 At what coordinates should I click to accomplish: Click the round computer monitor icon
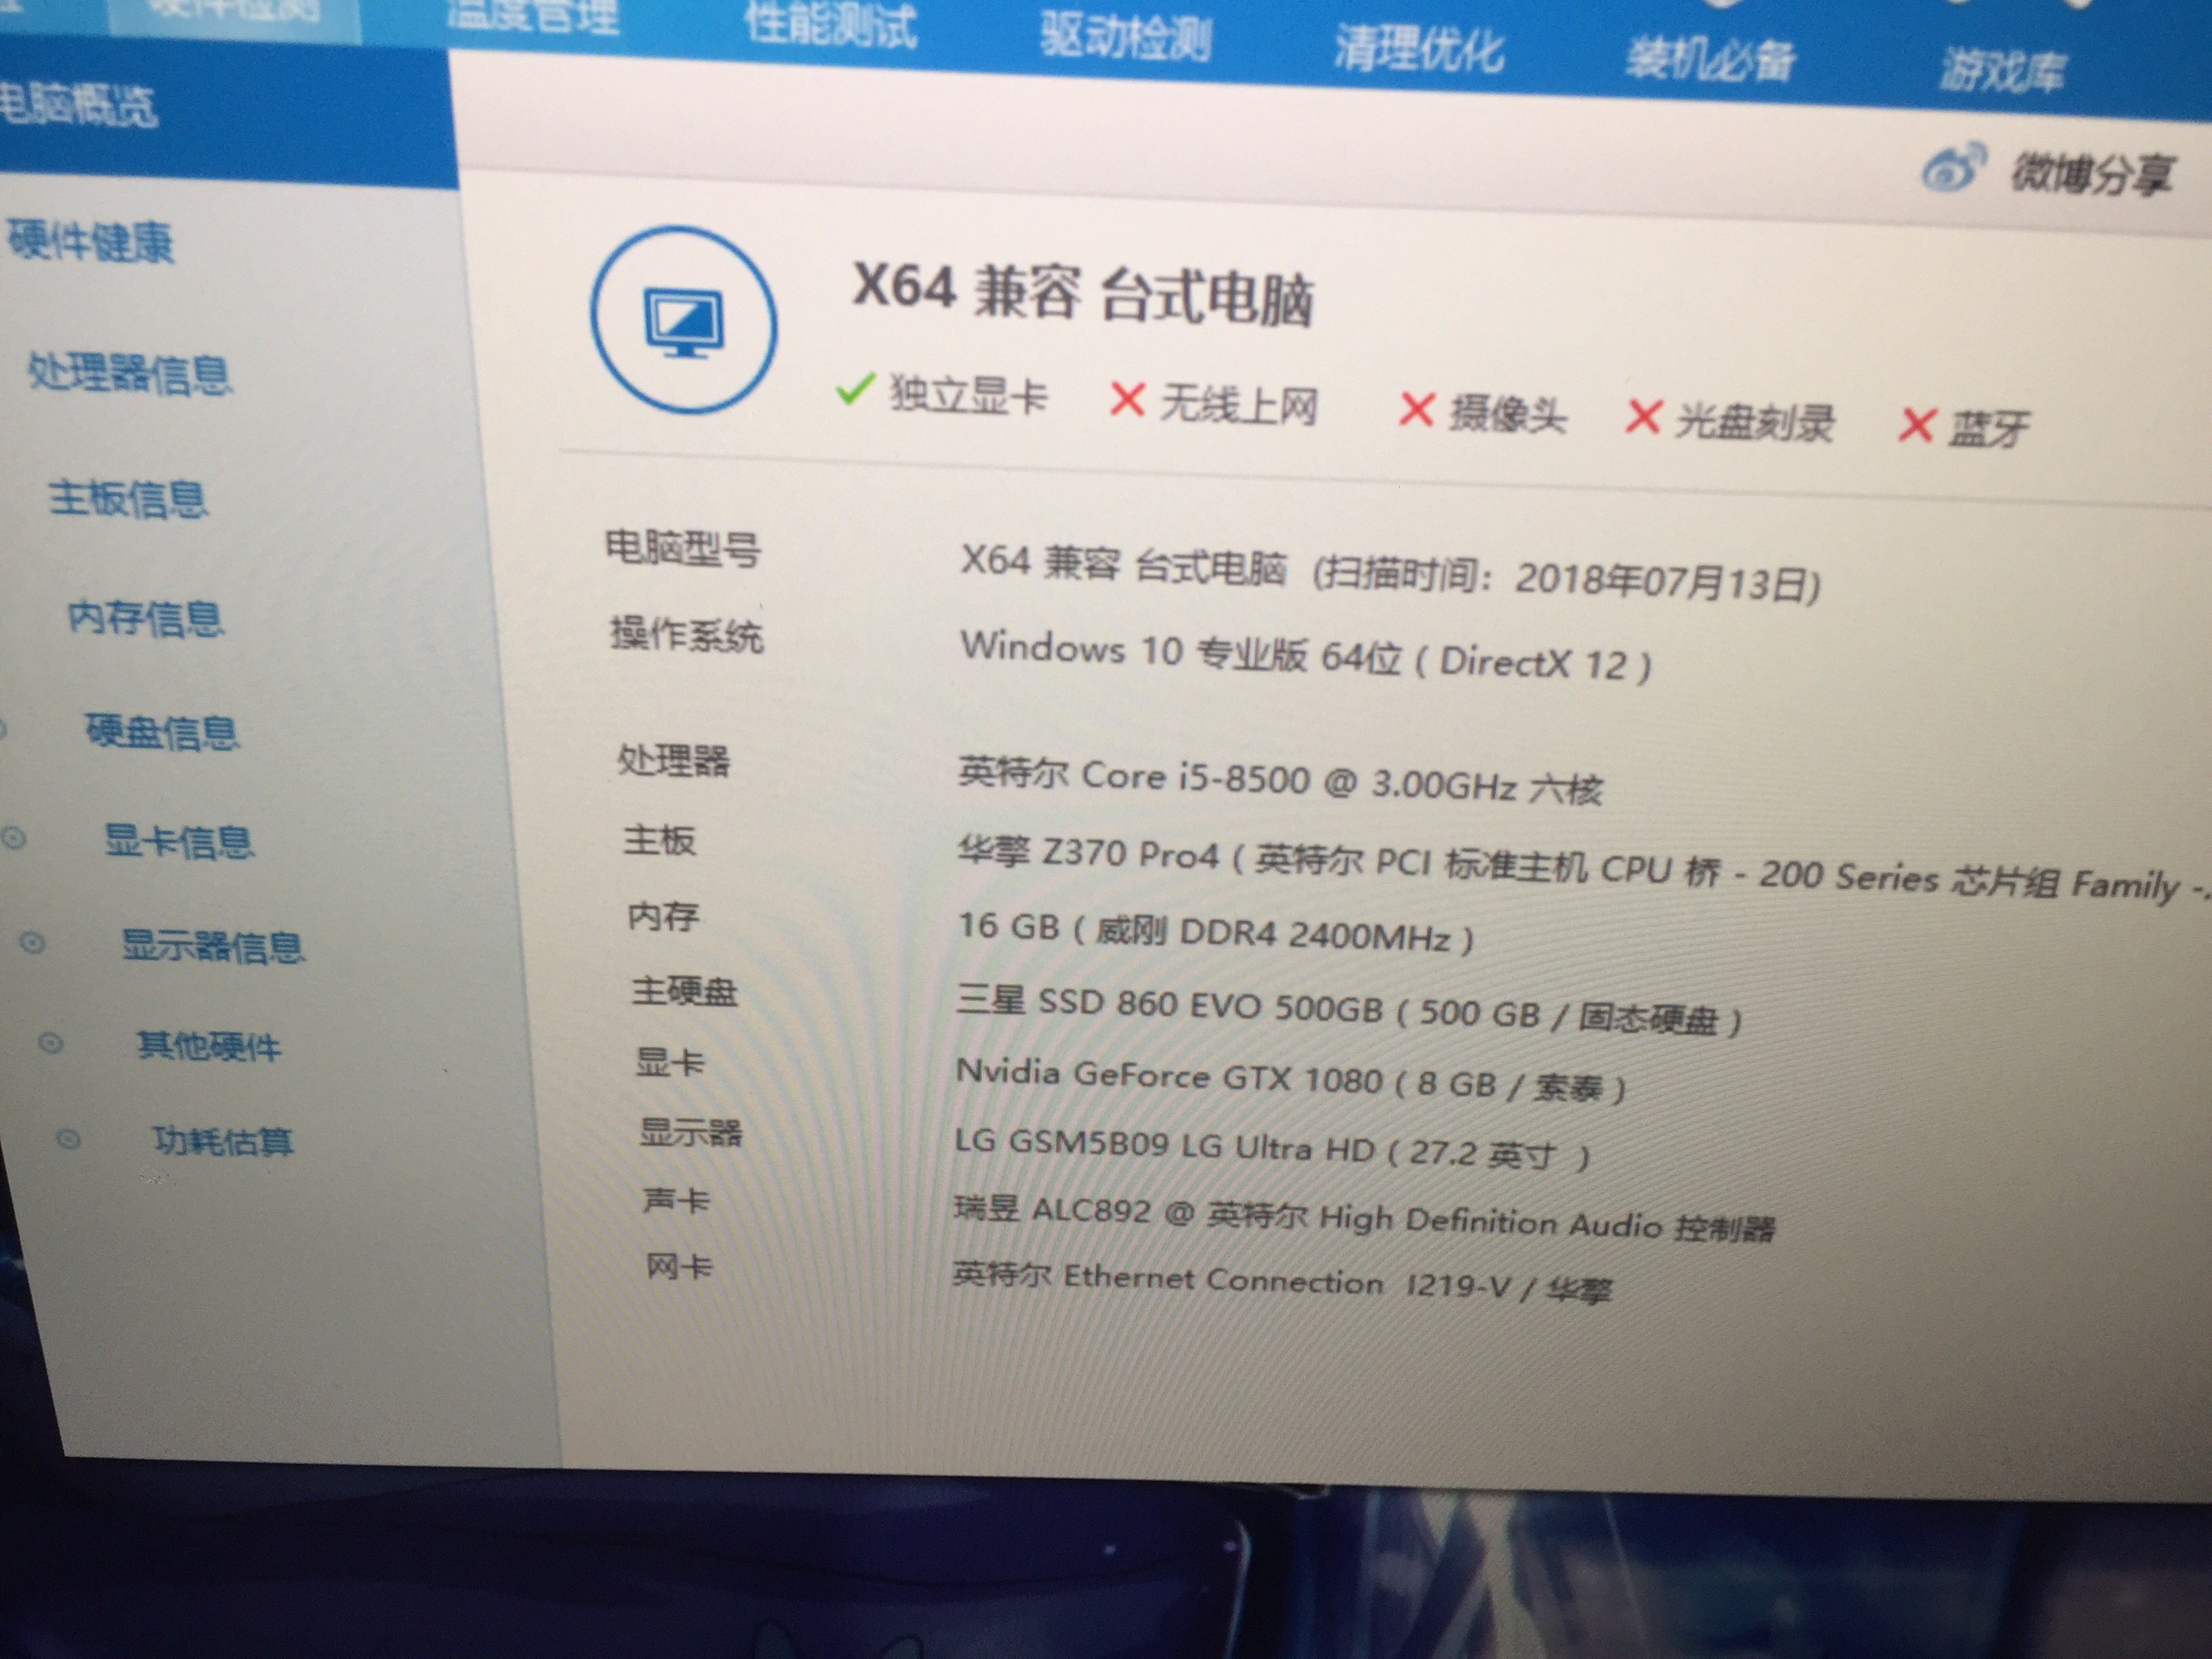point(684,320)
